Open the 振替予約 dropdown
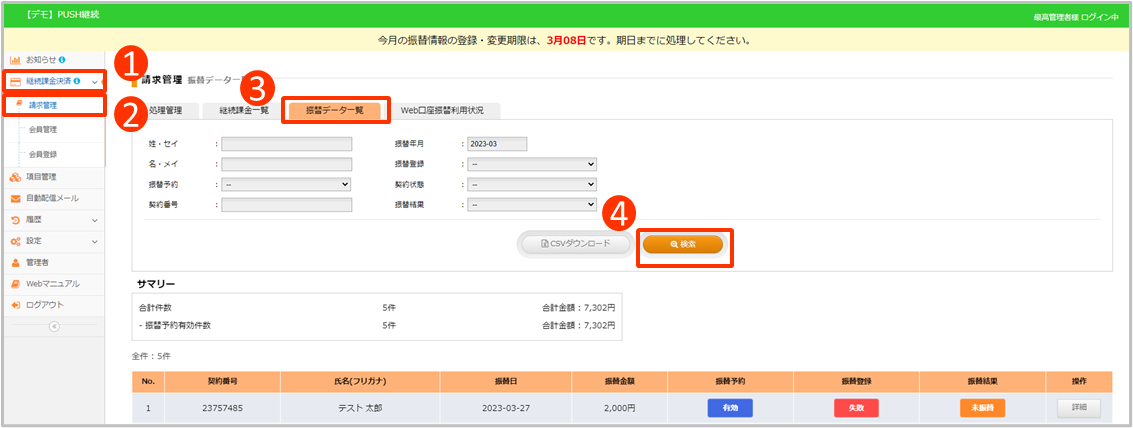Image resolution: width=1133 pixels, height=428 pixels. 286,184
